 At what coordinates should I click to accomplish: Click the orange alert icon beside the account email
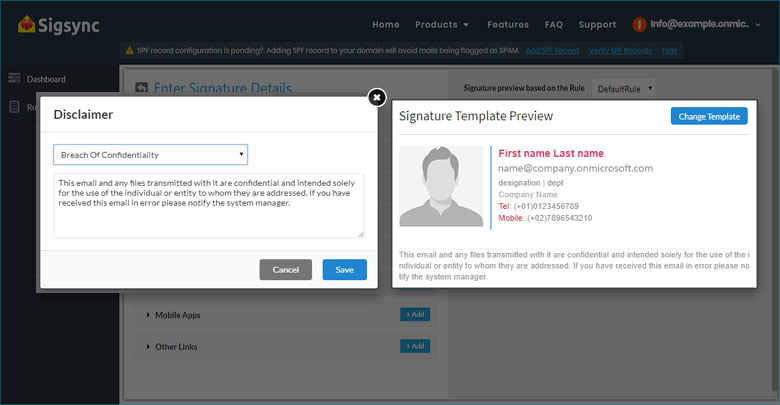(x=639, y=24)
